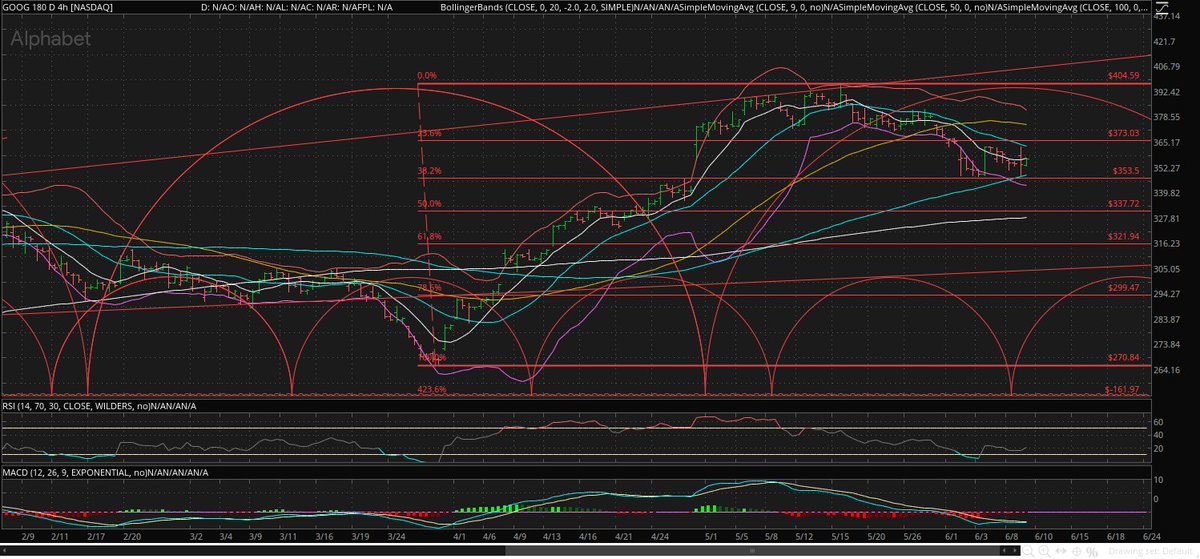
Task: Click the $373.03 Fibonacci price label
Action: click(1123, 134)
